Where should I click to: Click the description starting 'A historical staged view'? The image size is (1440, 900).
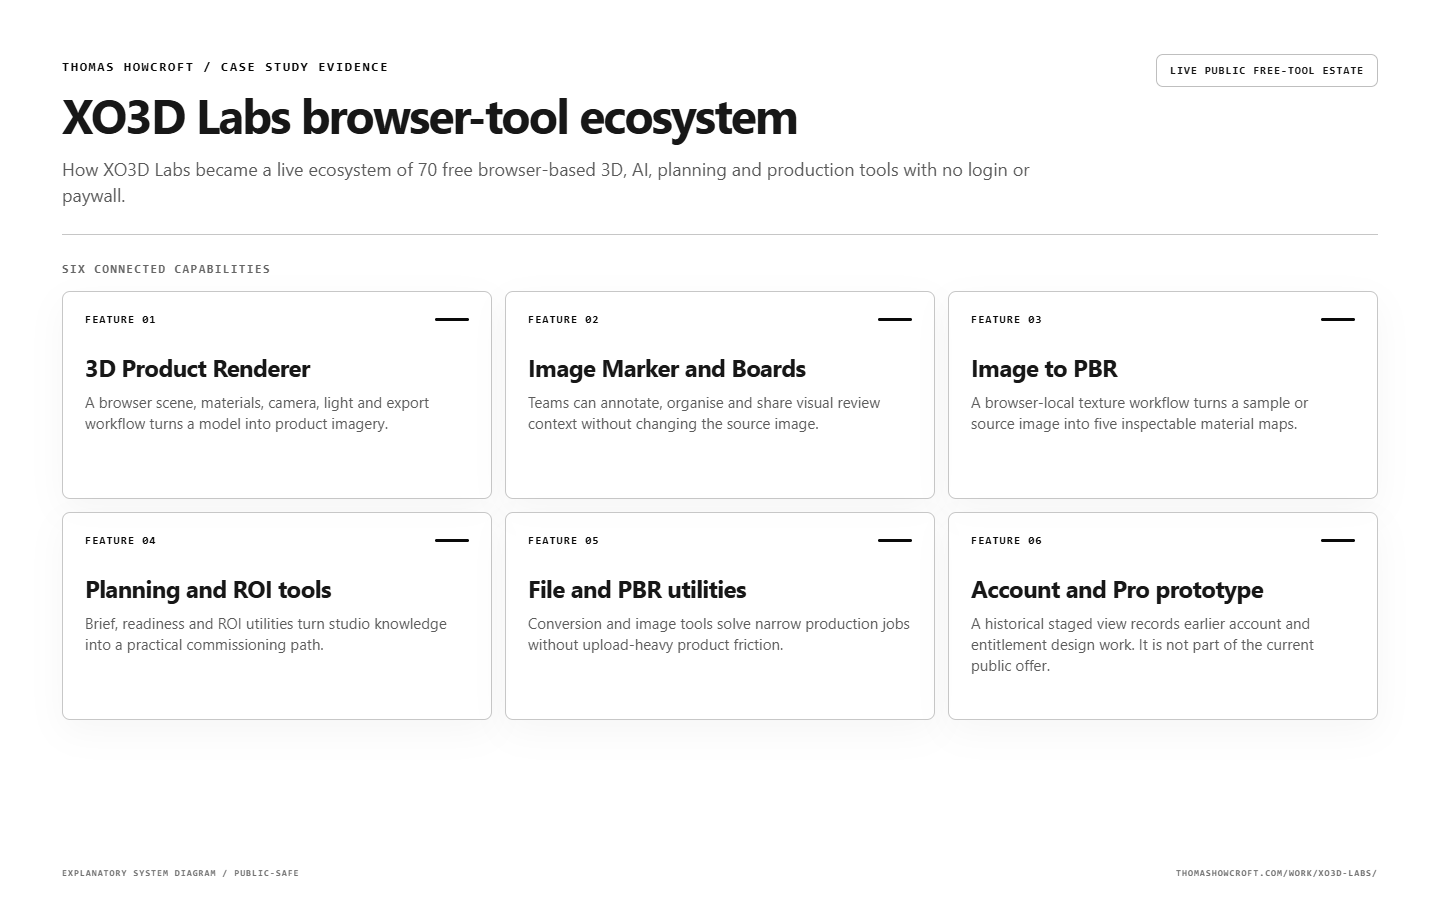coord(1142,645)
